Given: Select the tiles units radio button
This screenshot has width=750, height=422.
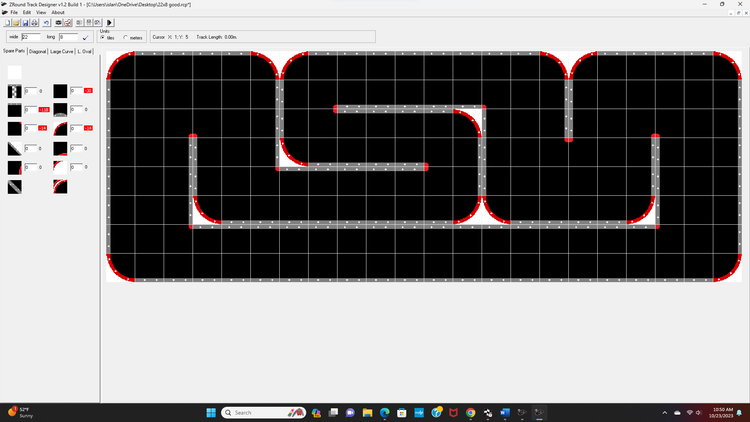Looking at the screenshot, I should coord(102,38).
